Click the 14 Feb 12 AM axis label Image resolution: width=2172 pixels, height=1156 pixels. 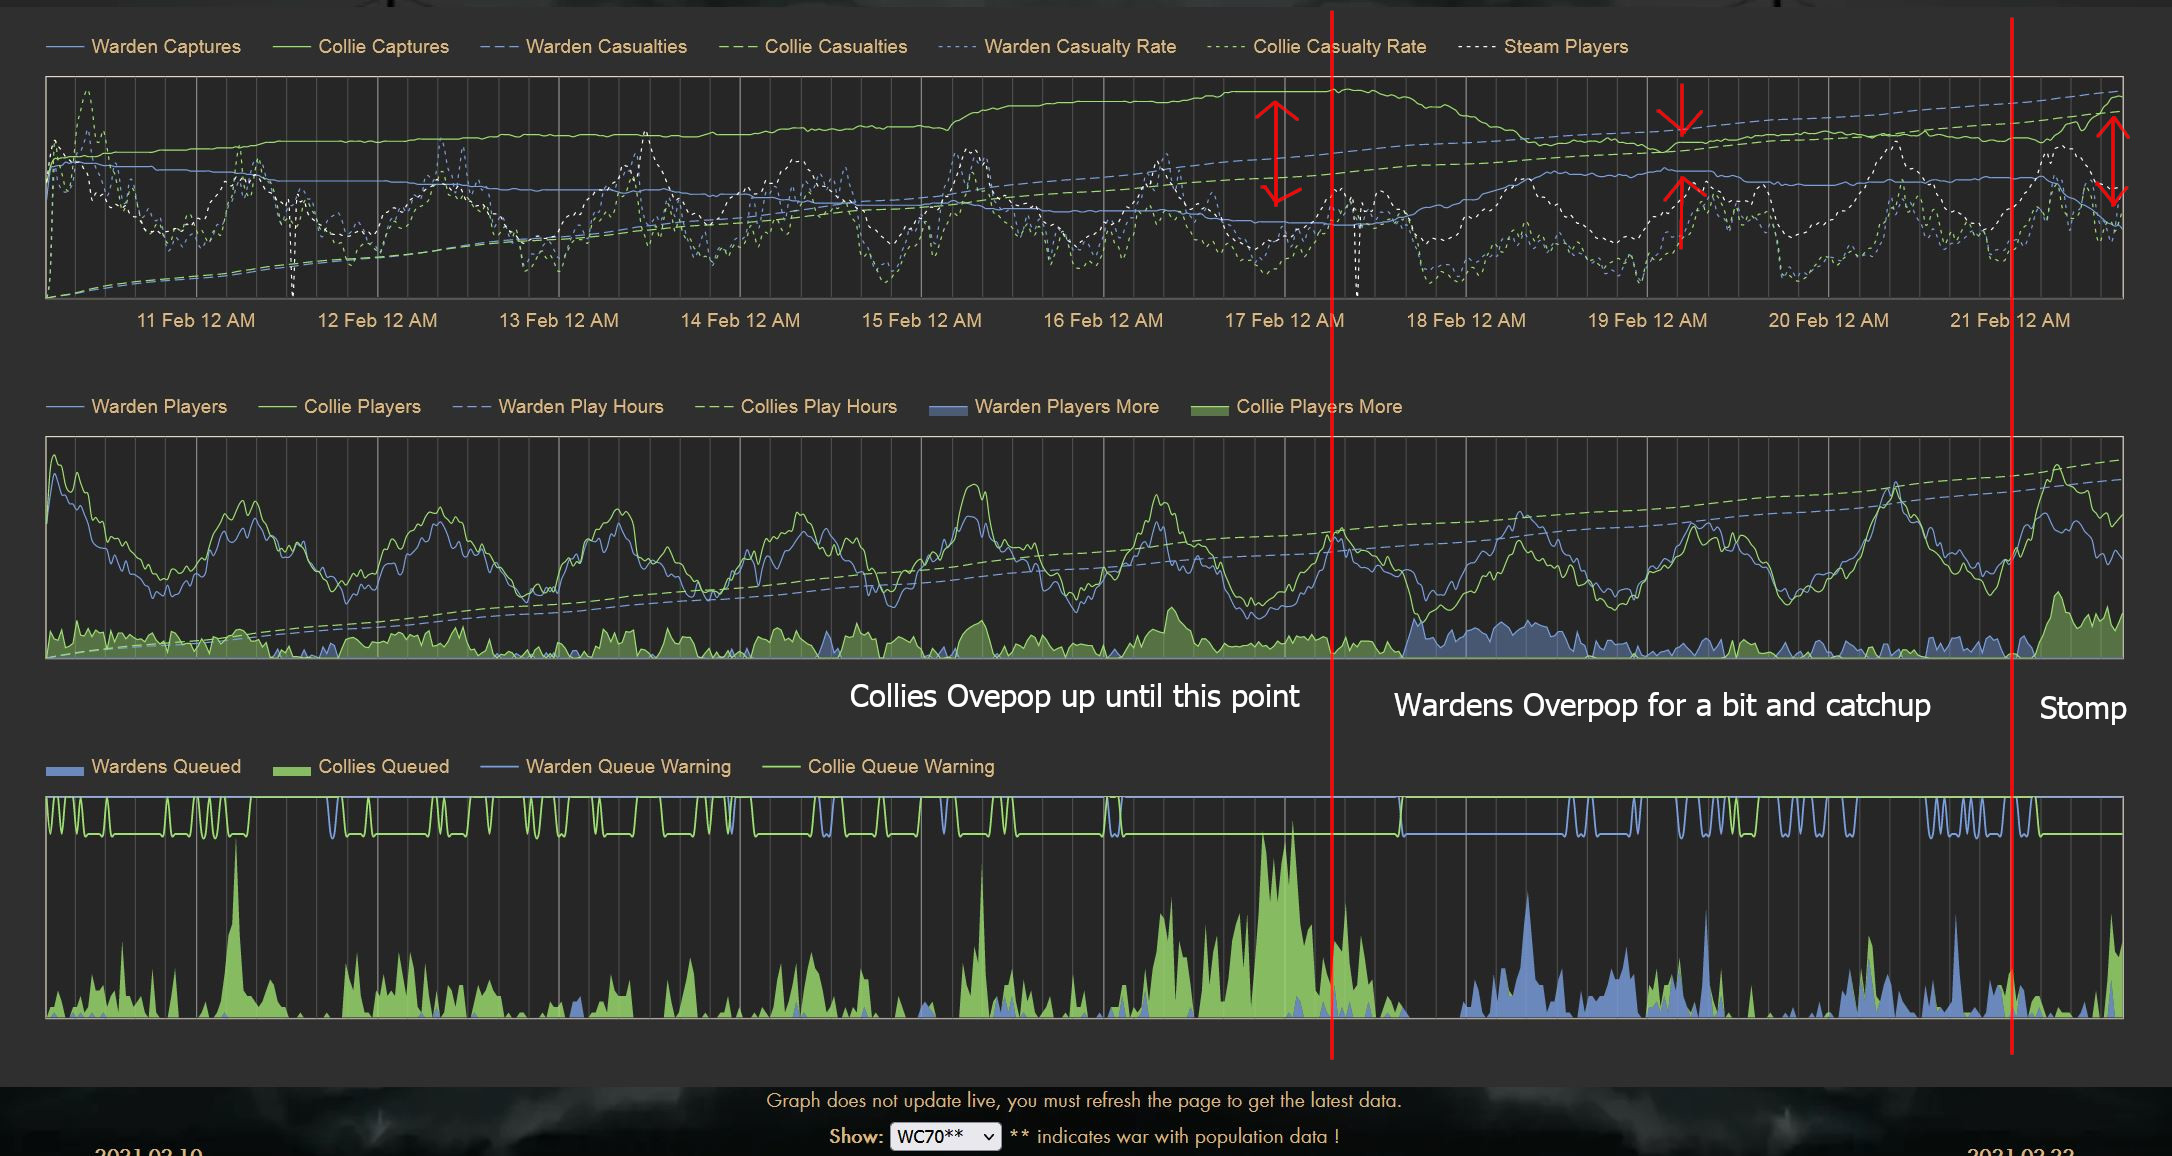(740, 321)
